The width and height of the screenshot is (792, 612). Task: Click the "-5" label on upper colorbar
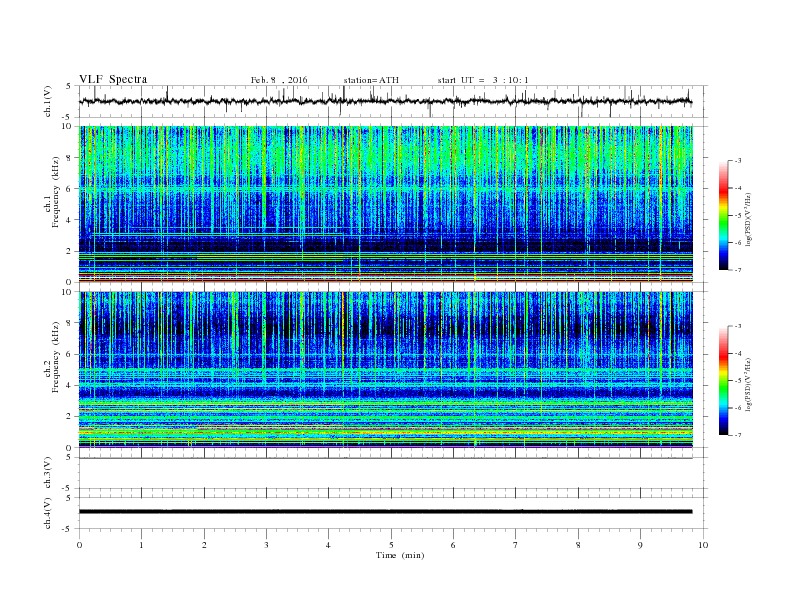point(738,215)
